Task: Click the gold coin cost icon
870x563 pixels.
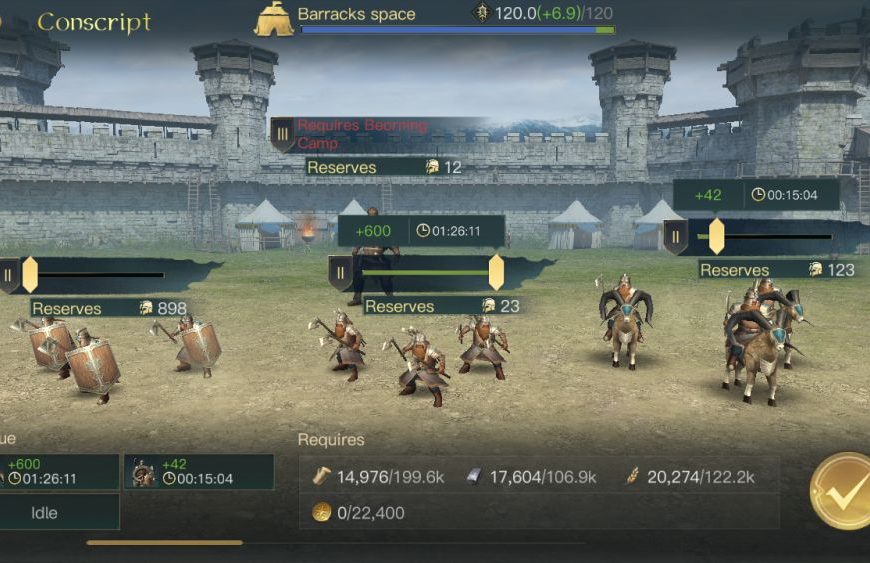Action: click(x=321, y=512)
